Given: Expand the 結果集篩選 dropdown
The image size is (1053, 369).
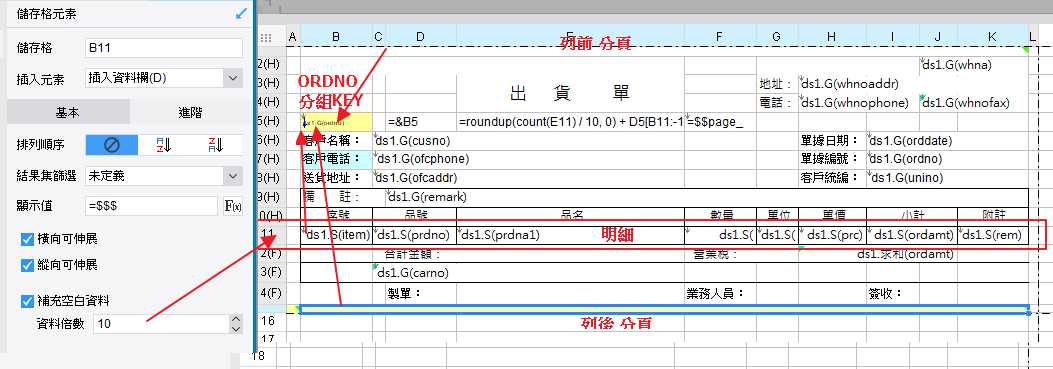Looking at the screenshot, I should pyautogui.click(x=164, y=176).
